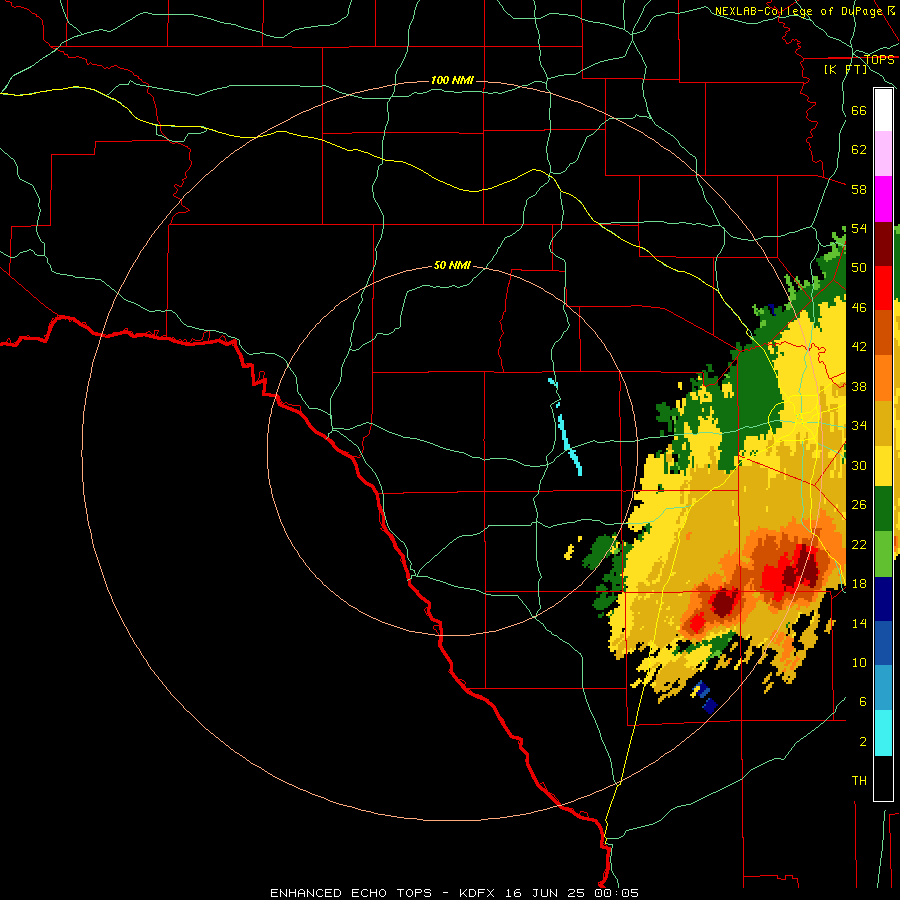Pick the dark red legend swatch near 50

(883, 244)
